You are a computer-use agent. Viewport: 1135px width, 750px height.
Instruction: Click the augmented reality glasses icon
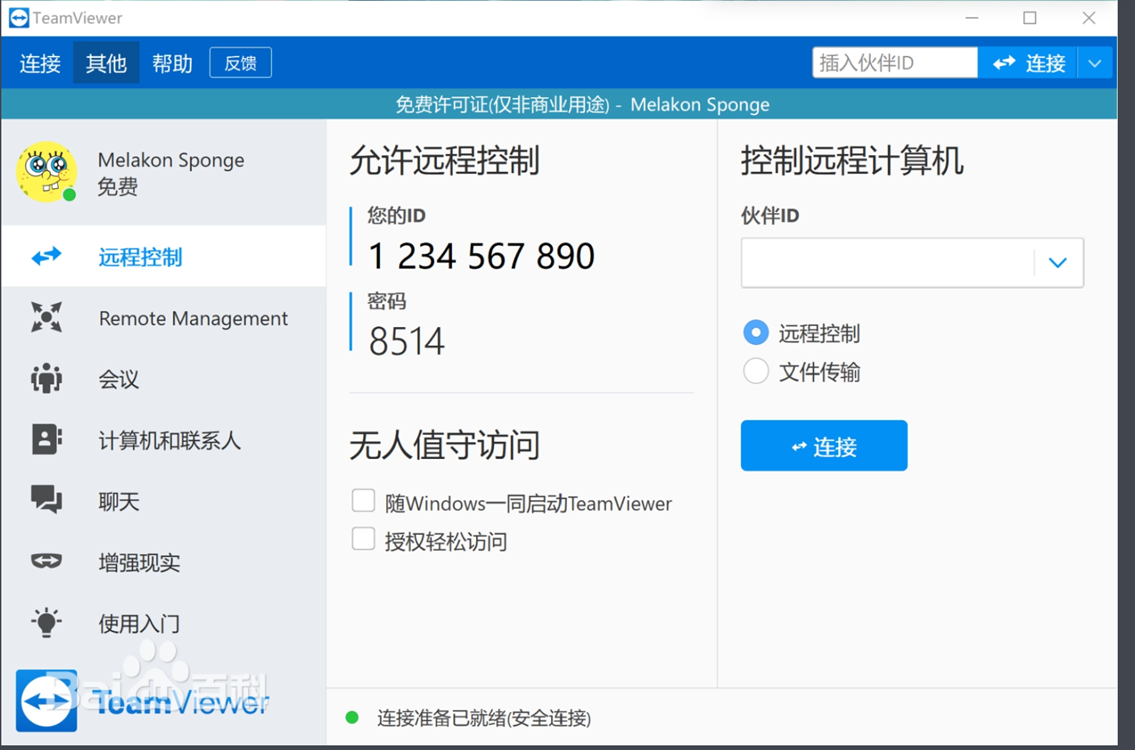click(x=46, y=561)
